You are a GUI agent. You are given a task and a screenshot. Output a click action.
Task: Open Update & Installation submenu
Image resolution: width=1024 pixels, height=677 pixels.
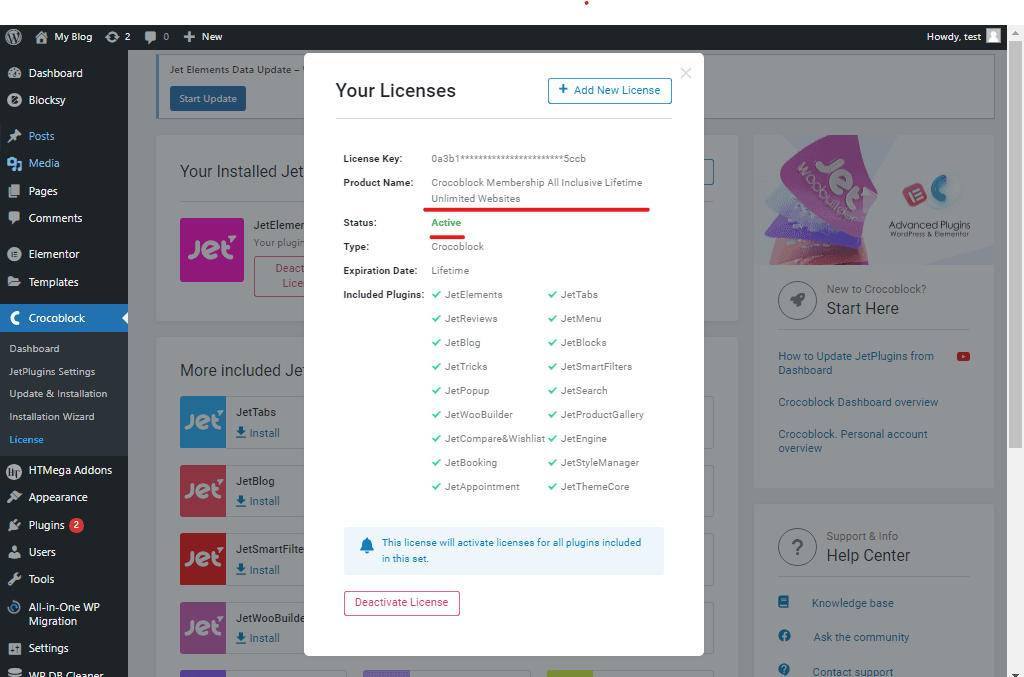(x=58, y=394)
